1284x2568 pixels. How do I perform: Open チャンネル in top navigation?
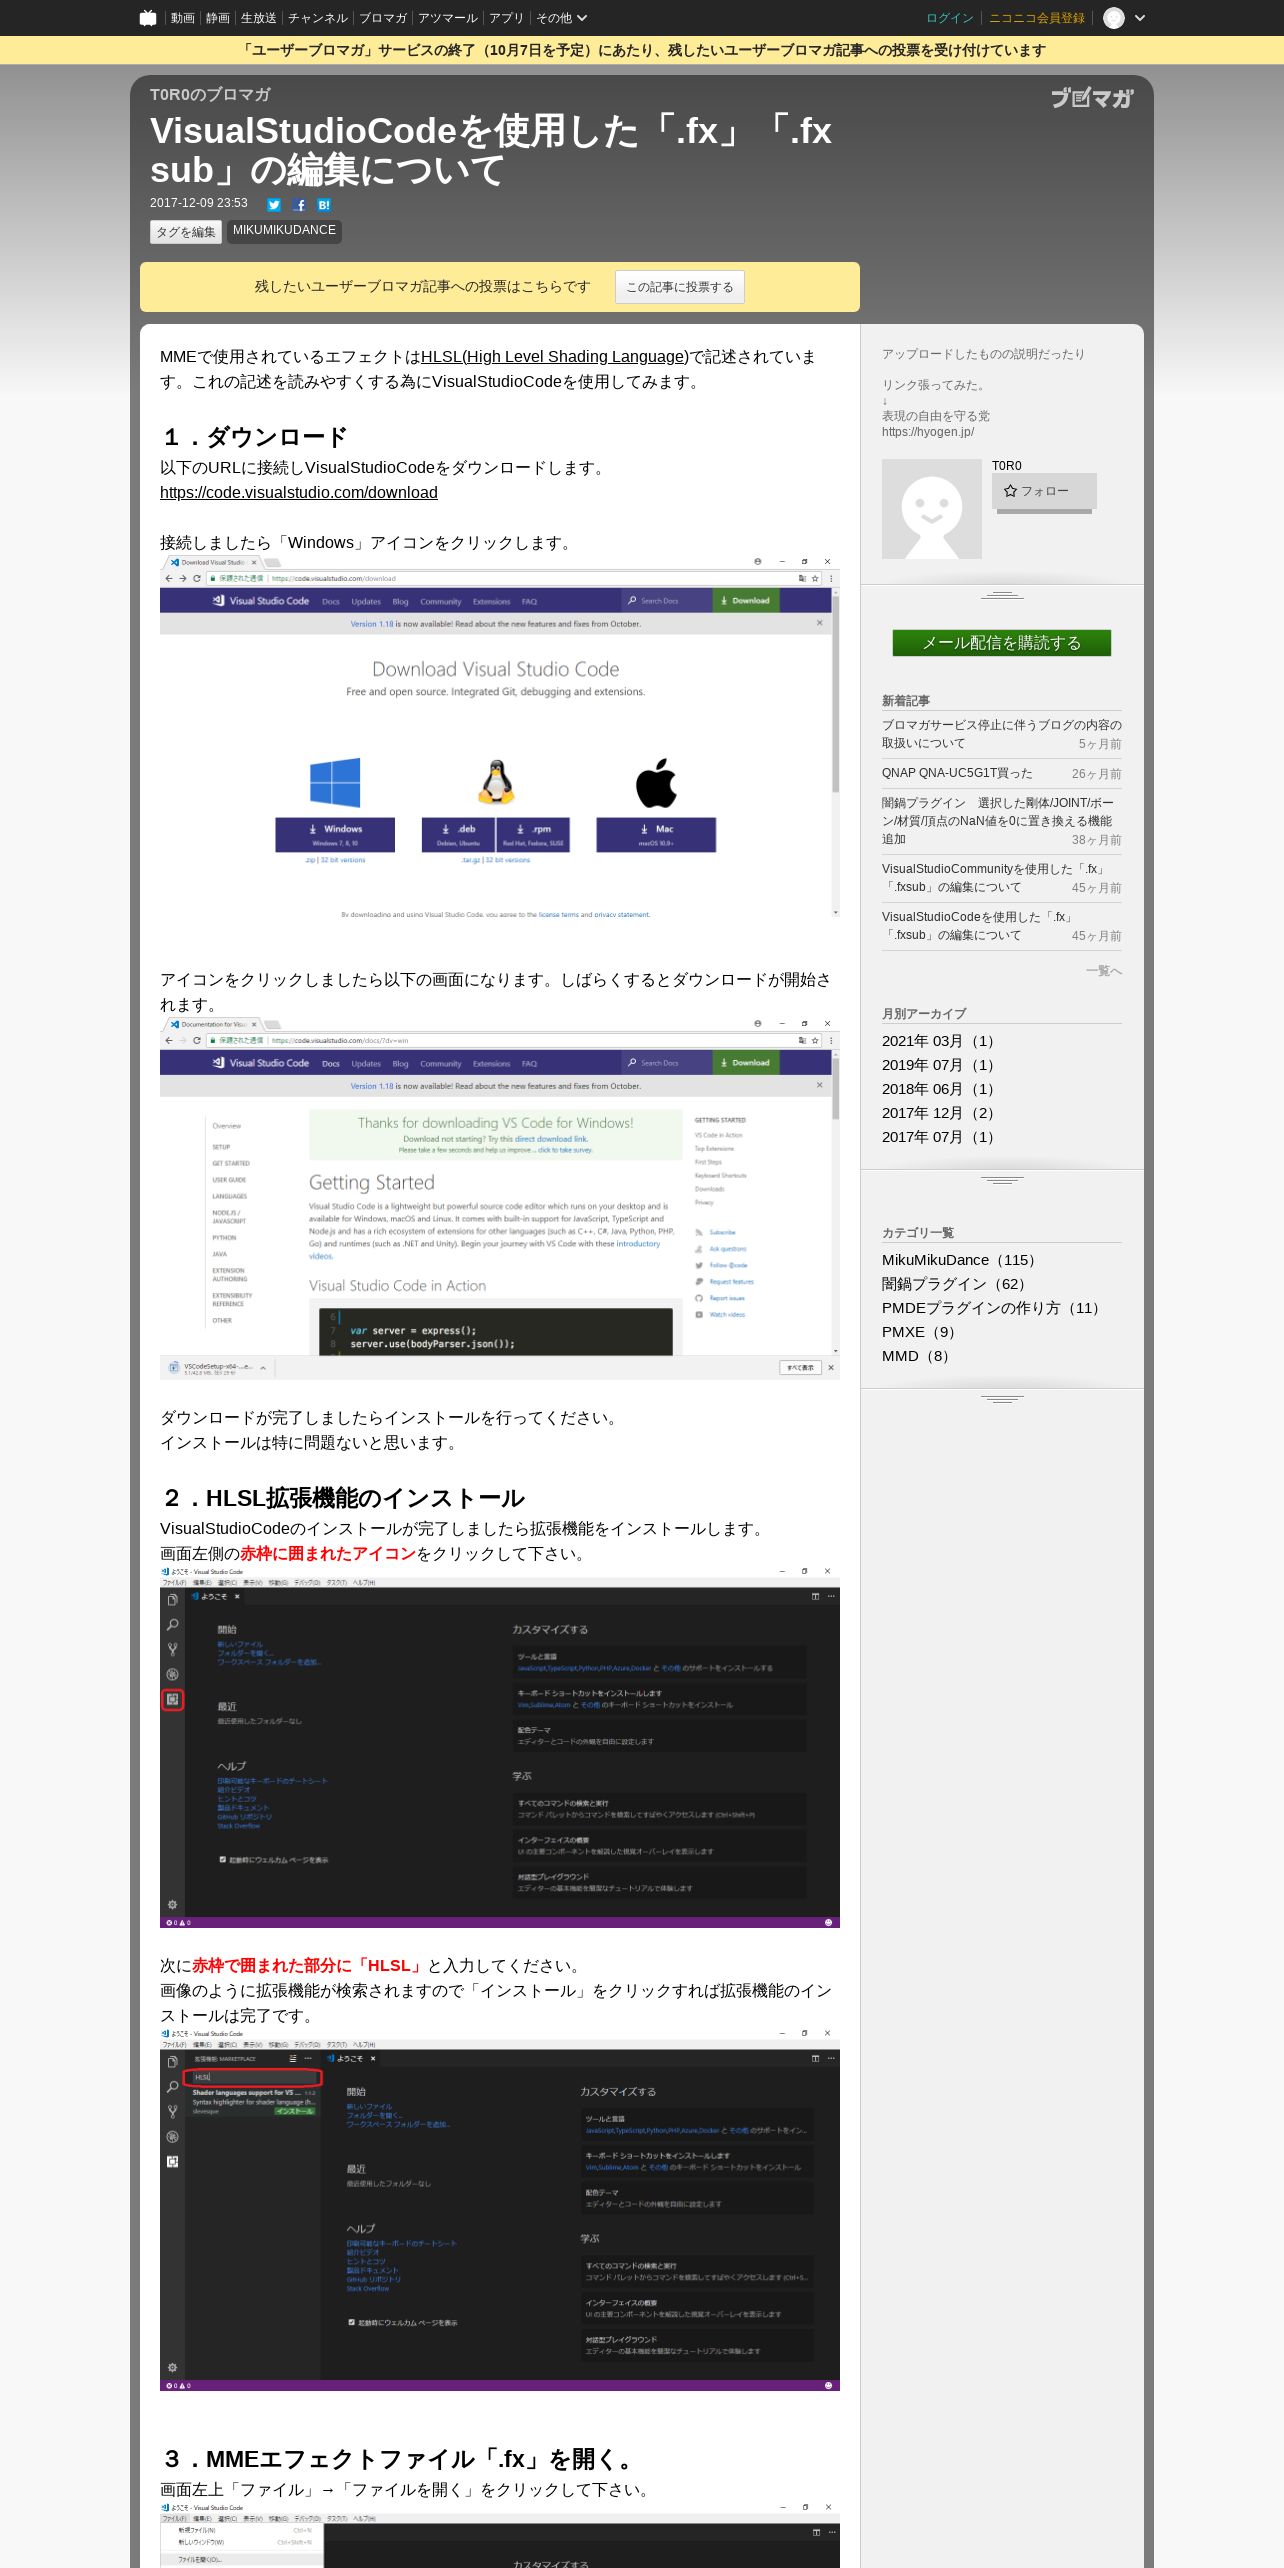318,18
